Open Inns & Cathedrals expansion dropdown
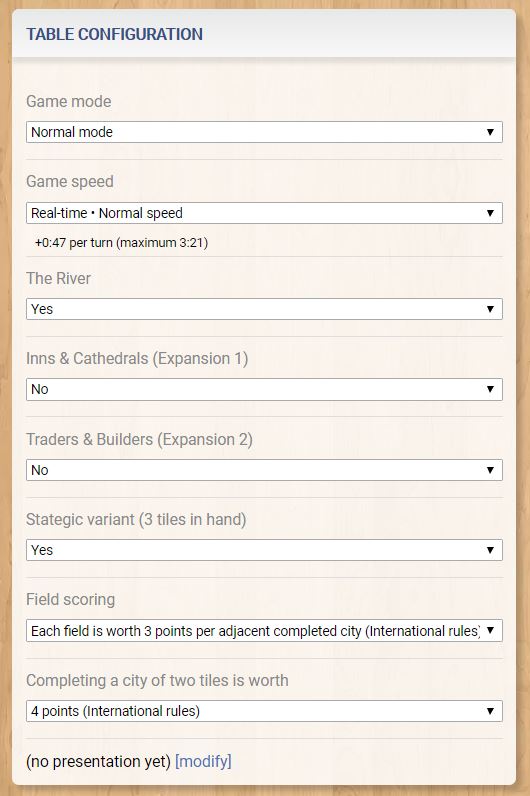The width and height of the screenshot is (530, 796). (x=264, y=389)
